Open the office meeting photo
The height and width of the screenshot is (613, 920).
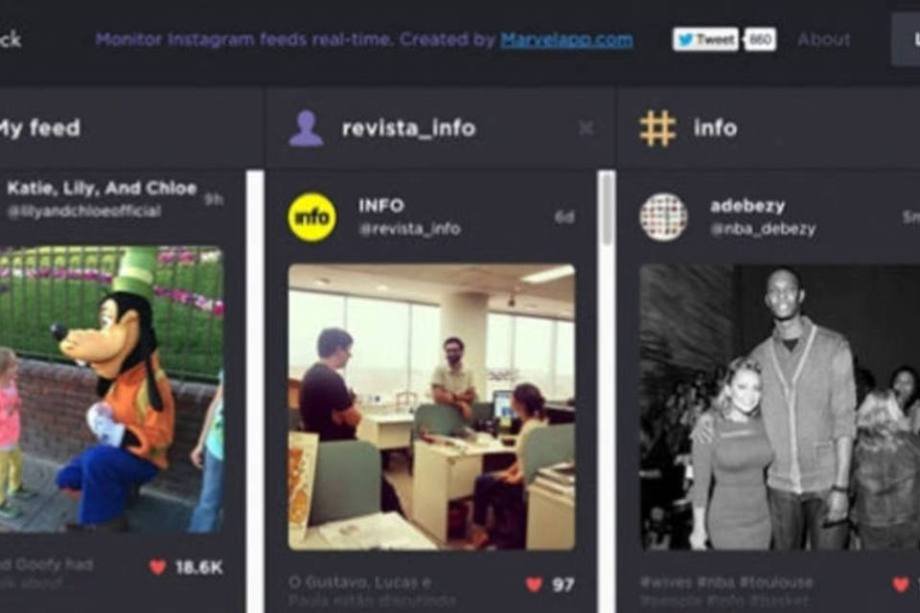432,407
